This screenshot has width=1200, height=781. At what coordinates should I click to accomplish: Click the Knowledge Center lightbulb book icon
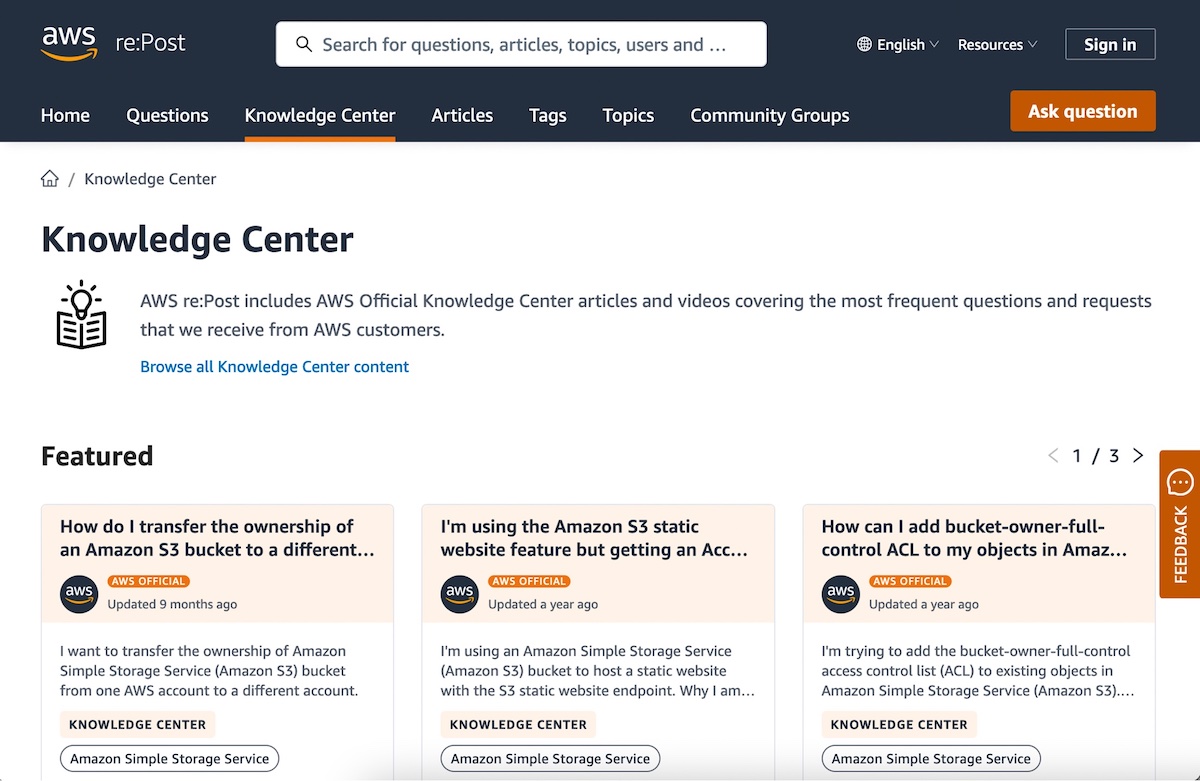point(82,315)
